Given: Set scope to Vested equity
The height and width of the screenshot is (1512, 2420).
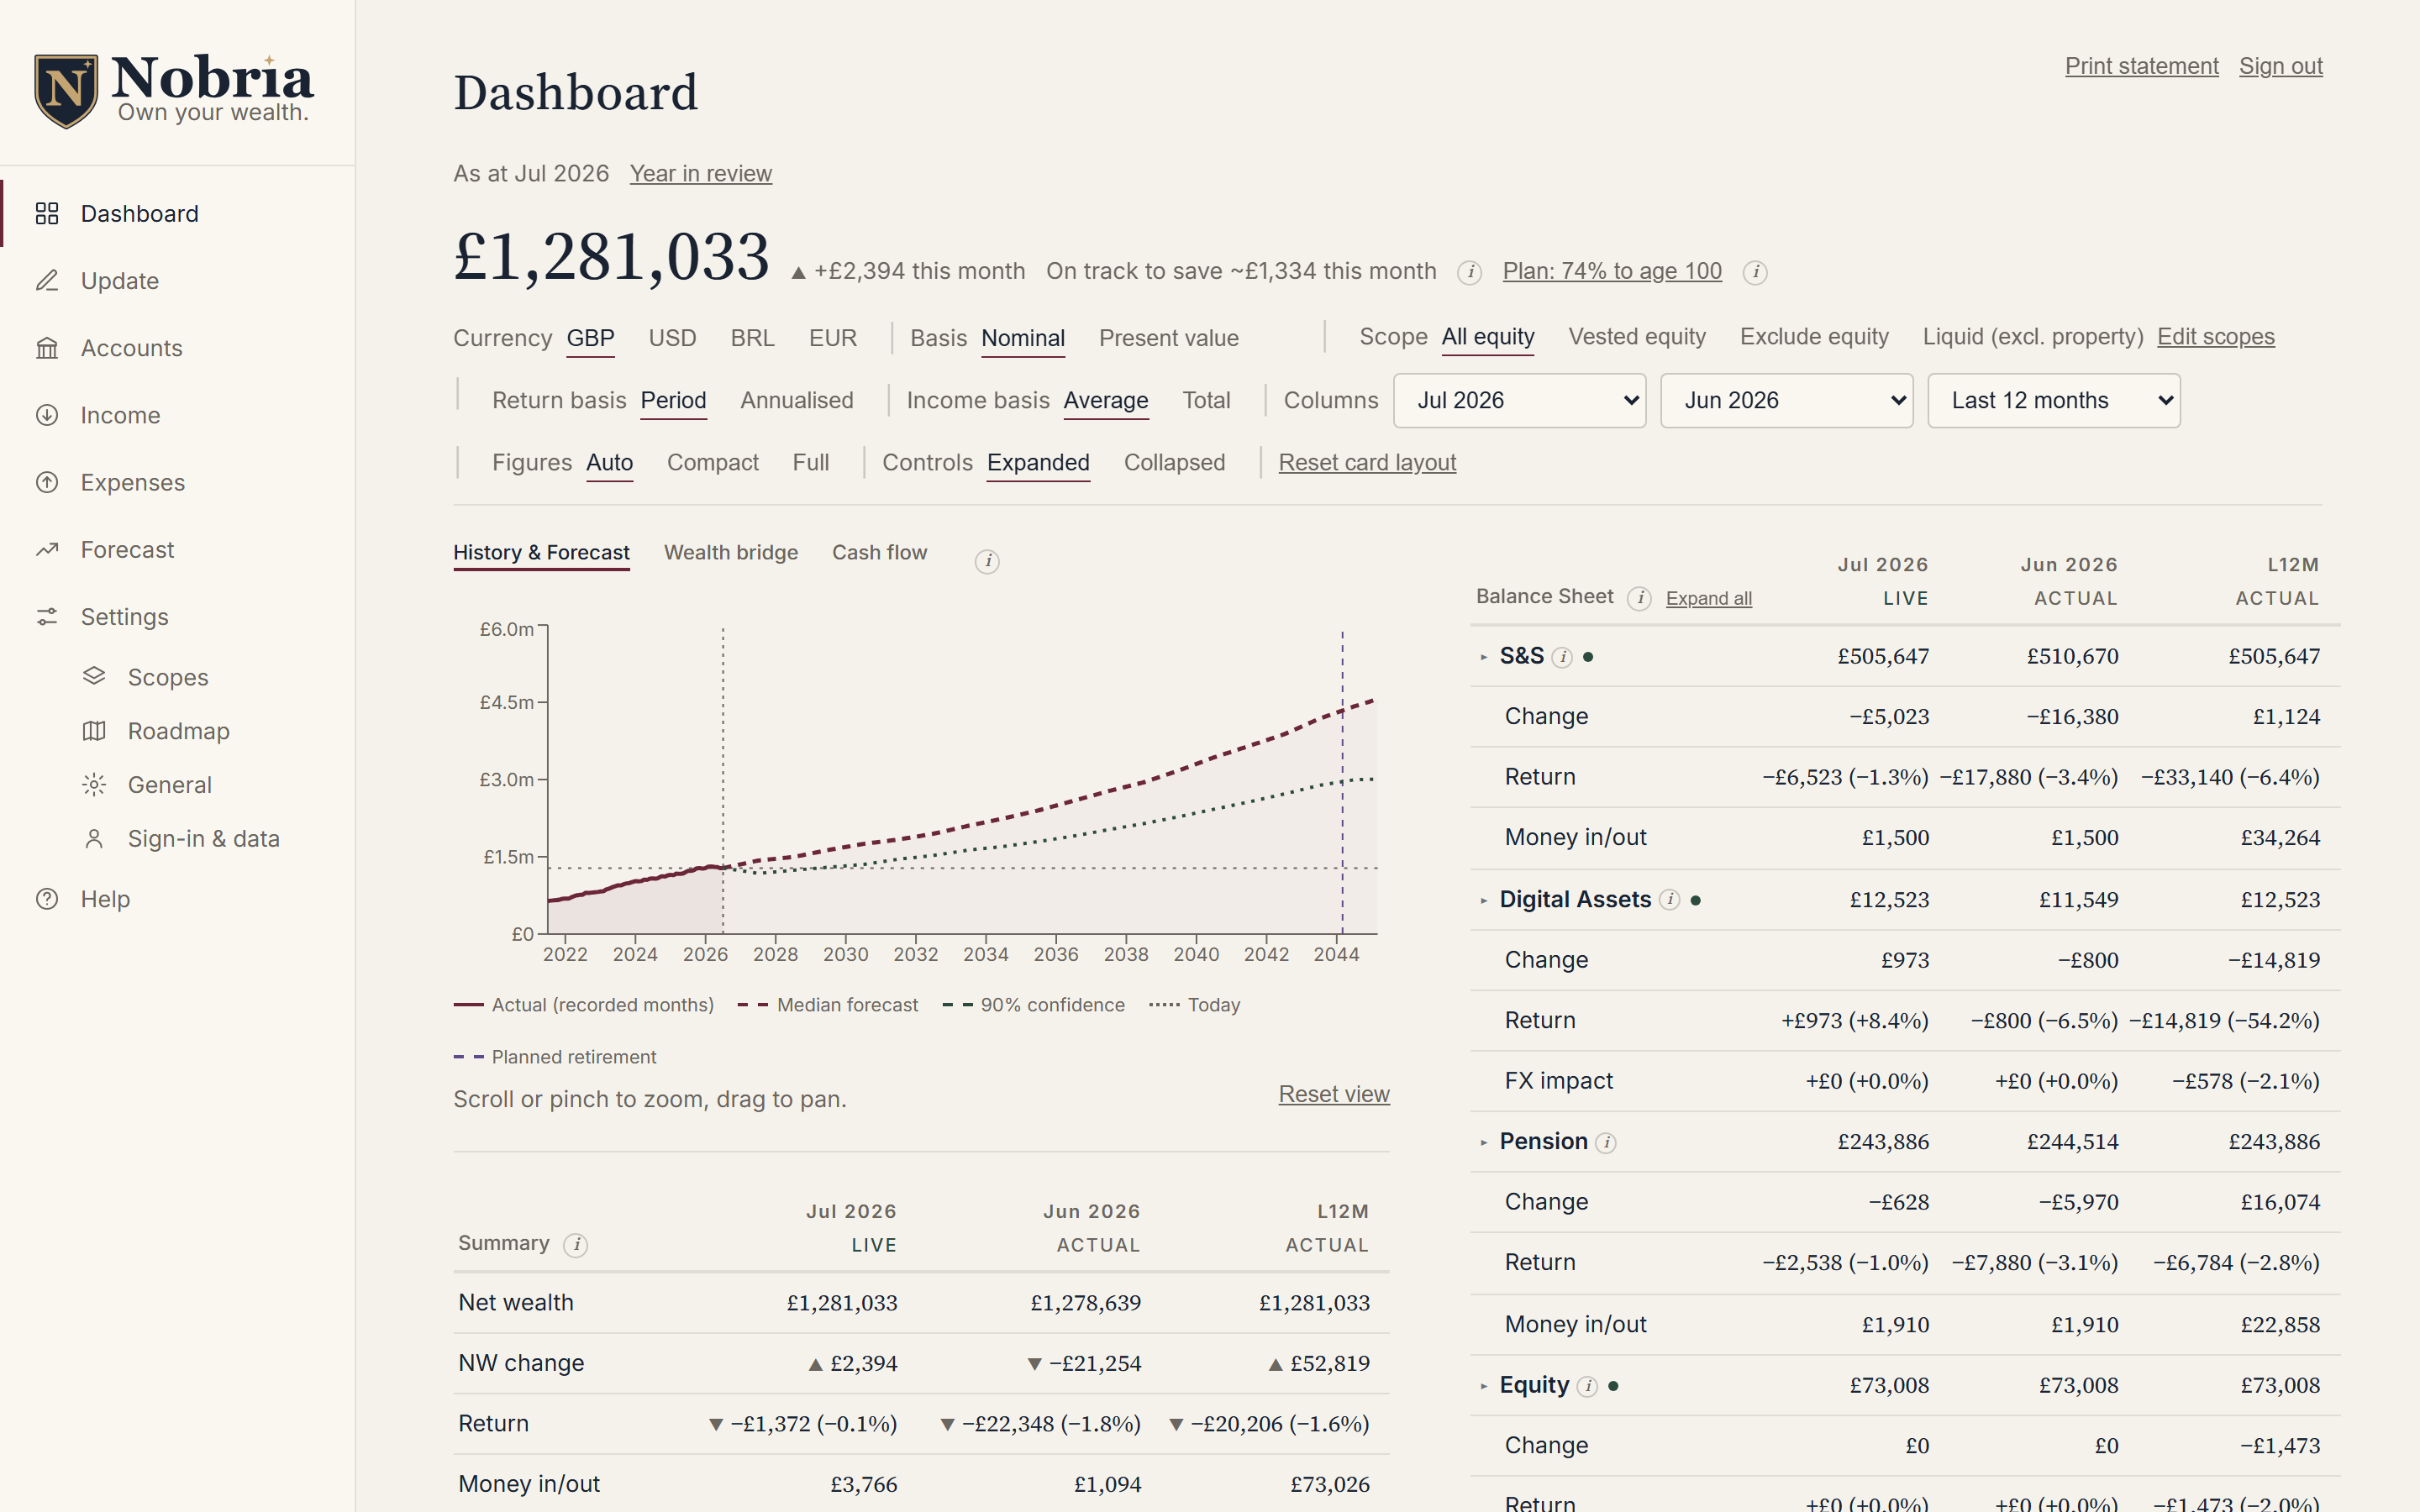Looking at the screenshot, I should tap(1637, 337).
